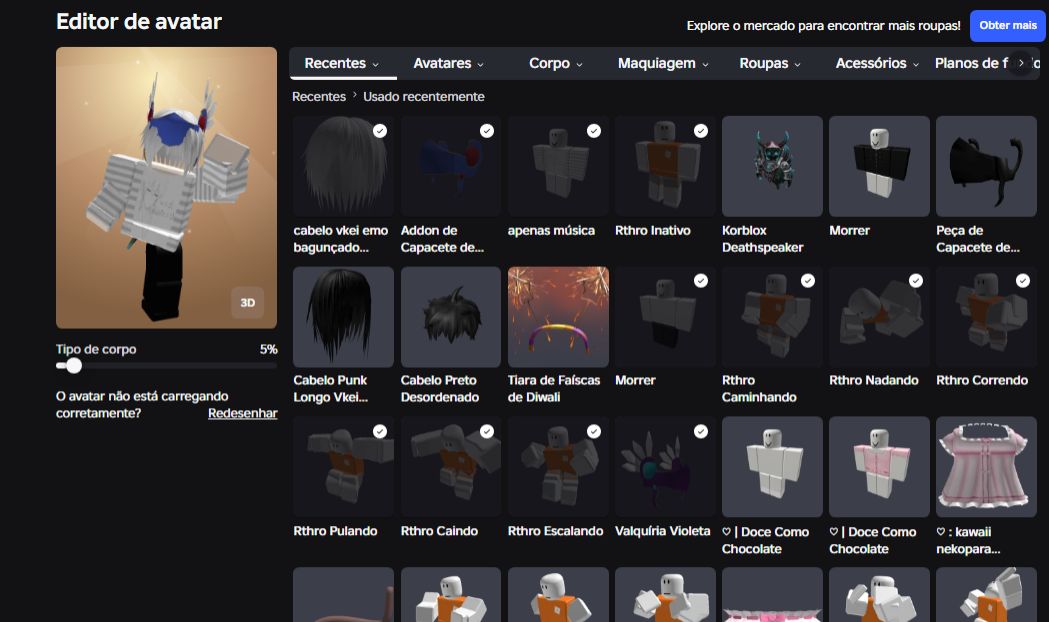This screenshot has height=622, width=1049.
Task: Click the Rthro Pulando item label
Action: pos(335,531)
